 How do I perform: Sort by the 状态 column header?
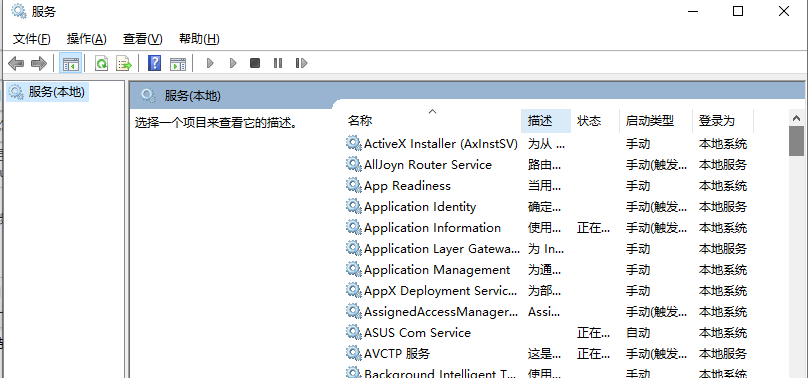click(x=595, y=121)
